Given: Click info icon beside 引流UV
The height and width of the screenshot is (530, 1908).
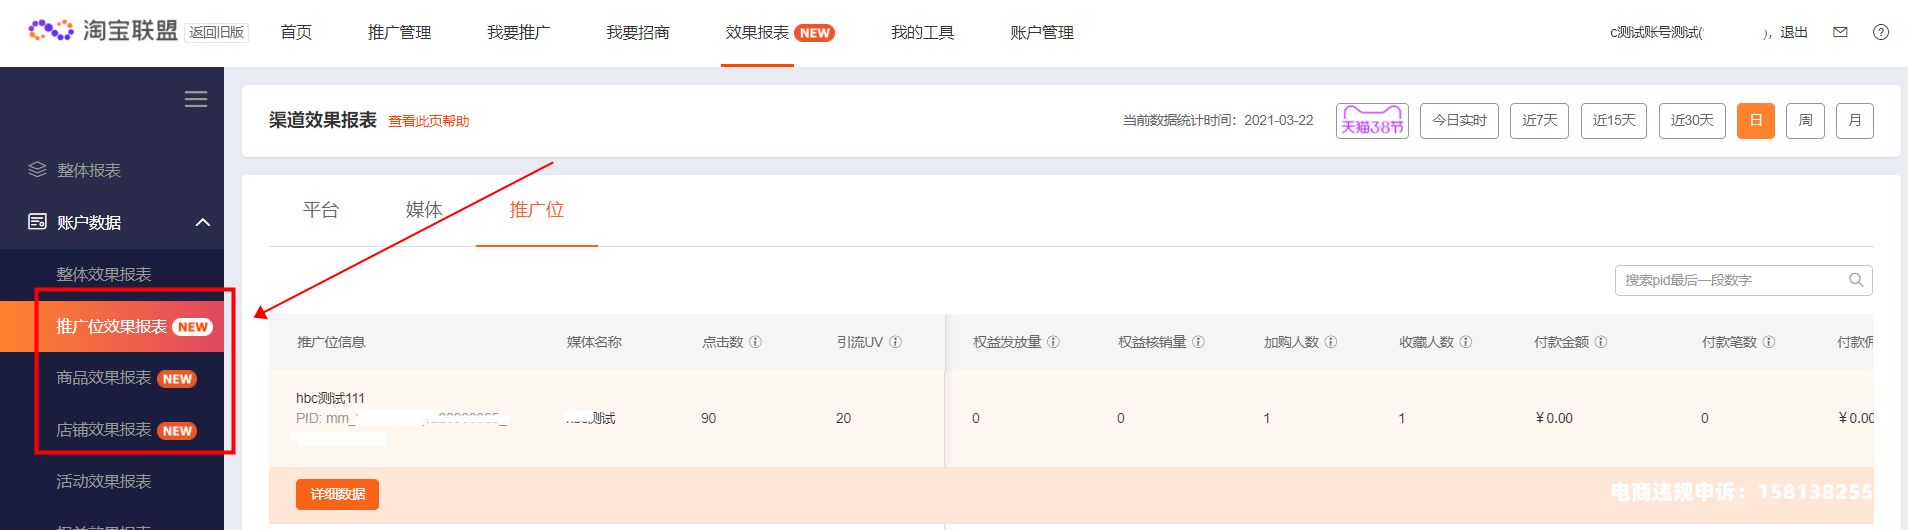Looking at the screenshot, I should 896,342.
